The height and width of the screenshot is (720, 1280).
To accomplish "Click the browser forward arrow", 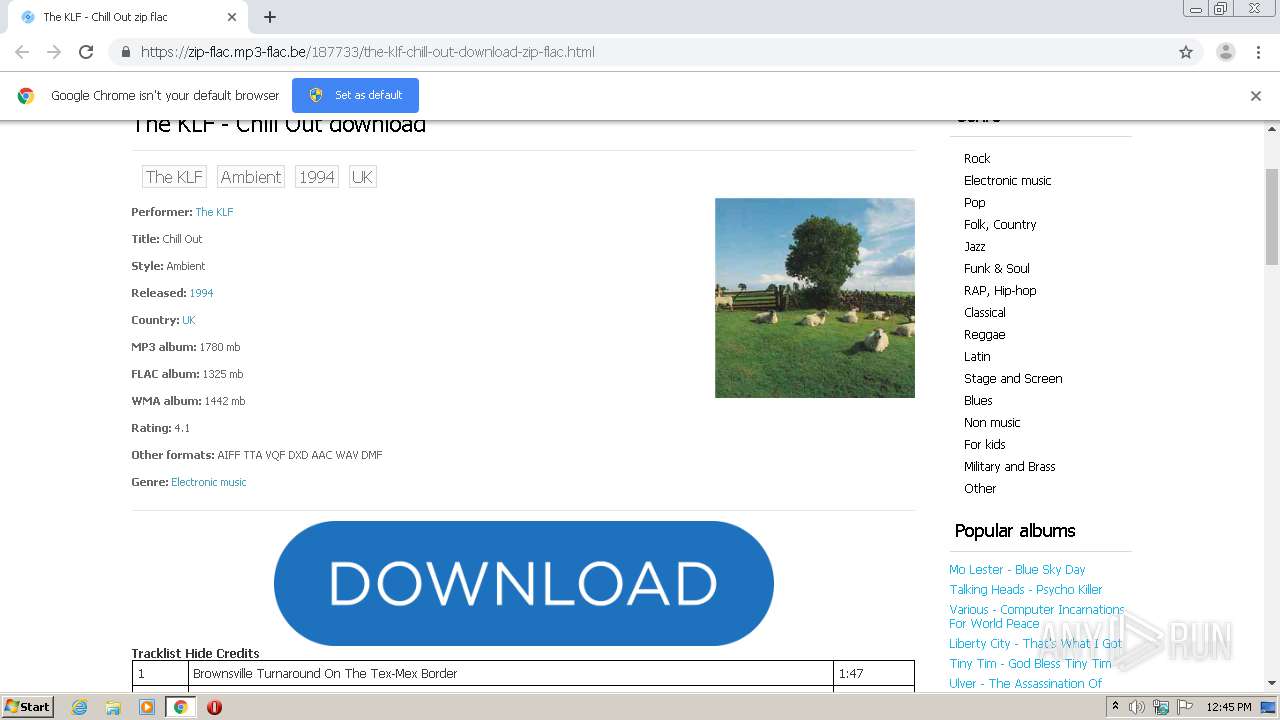I will tap(54, 52).
